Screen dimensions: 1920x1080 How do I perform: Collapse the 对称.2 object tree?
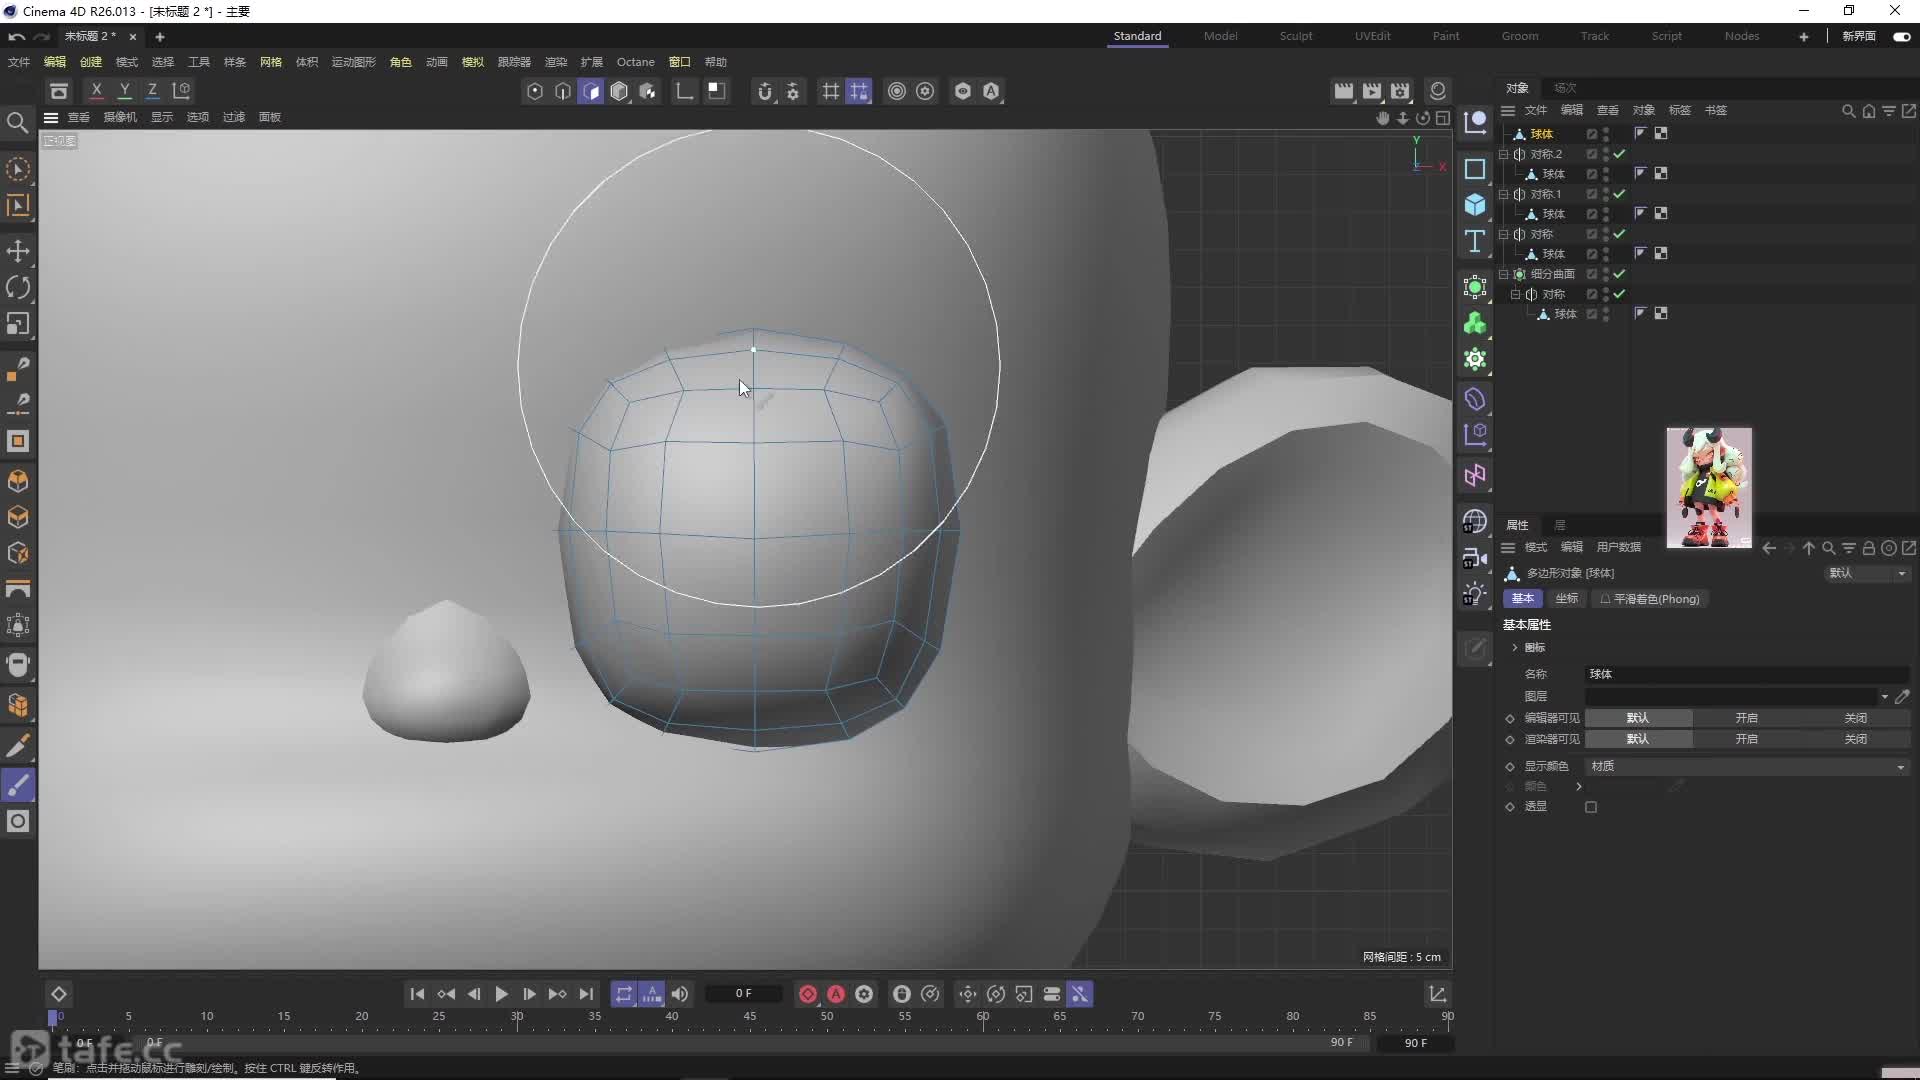click(x=1503, y=154)
